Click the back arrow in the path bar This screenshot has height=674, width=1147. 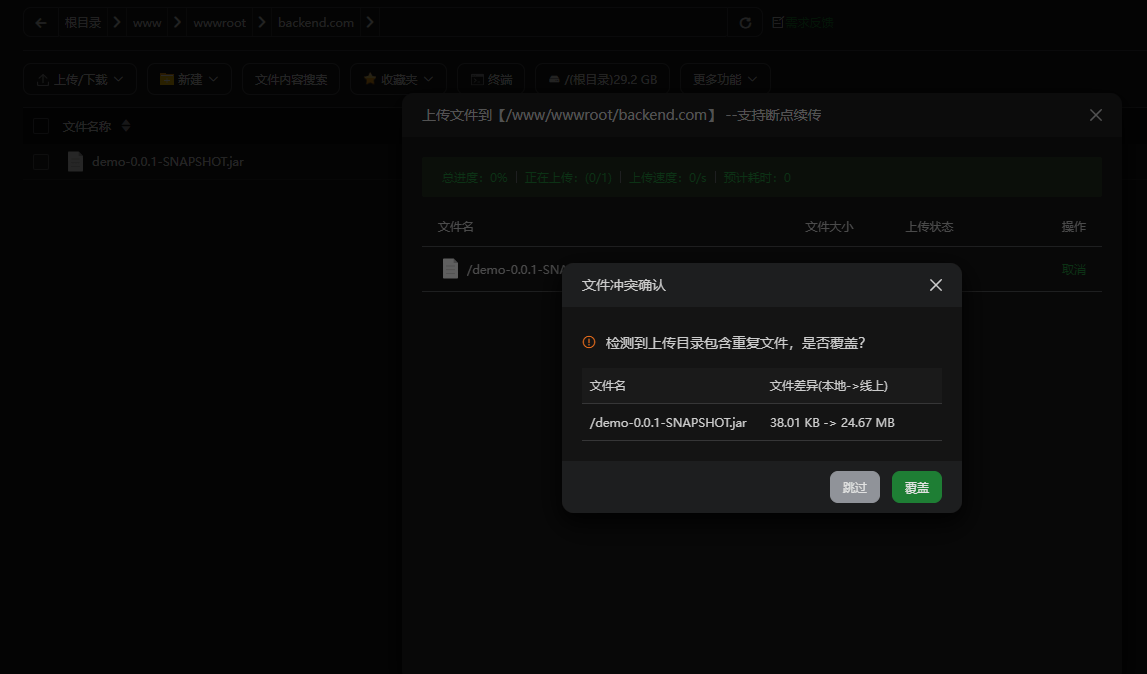click(41, 22)
